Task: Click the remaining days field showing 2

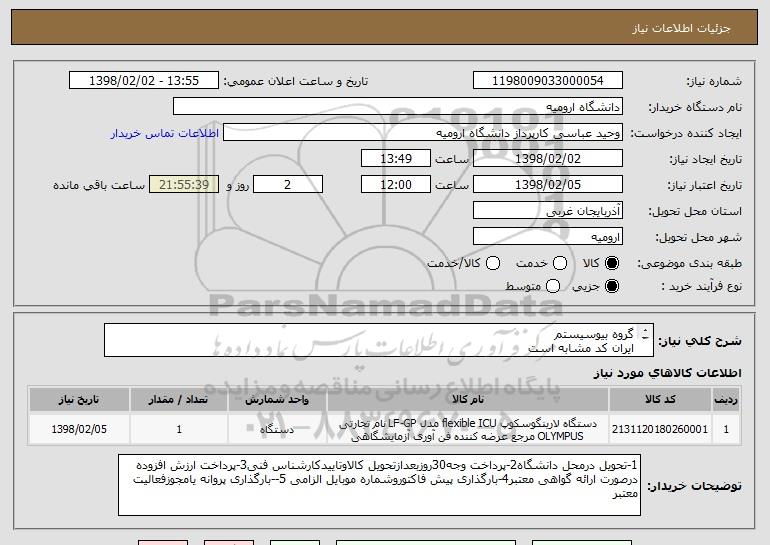Action: [288, 185]
